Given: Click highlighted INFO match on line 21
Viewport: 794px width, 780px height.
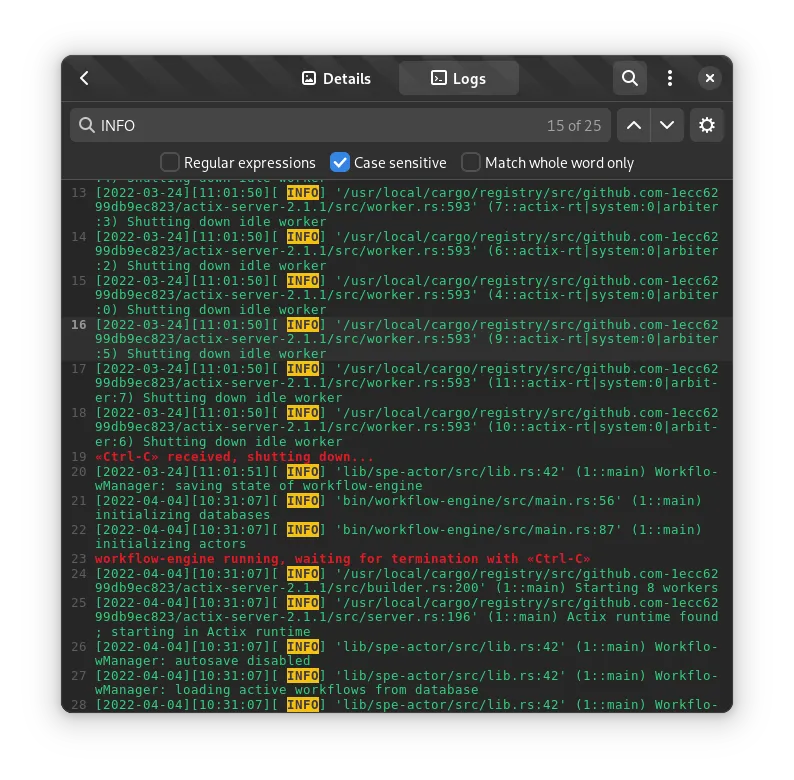Looking at the screenshot, I should pos(303,500).
